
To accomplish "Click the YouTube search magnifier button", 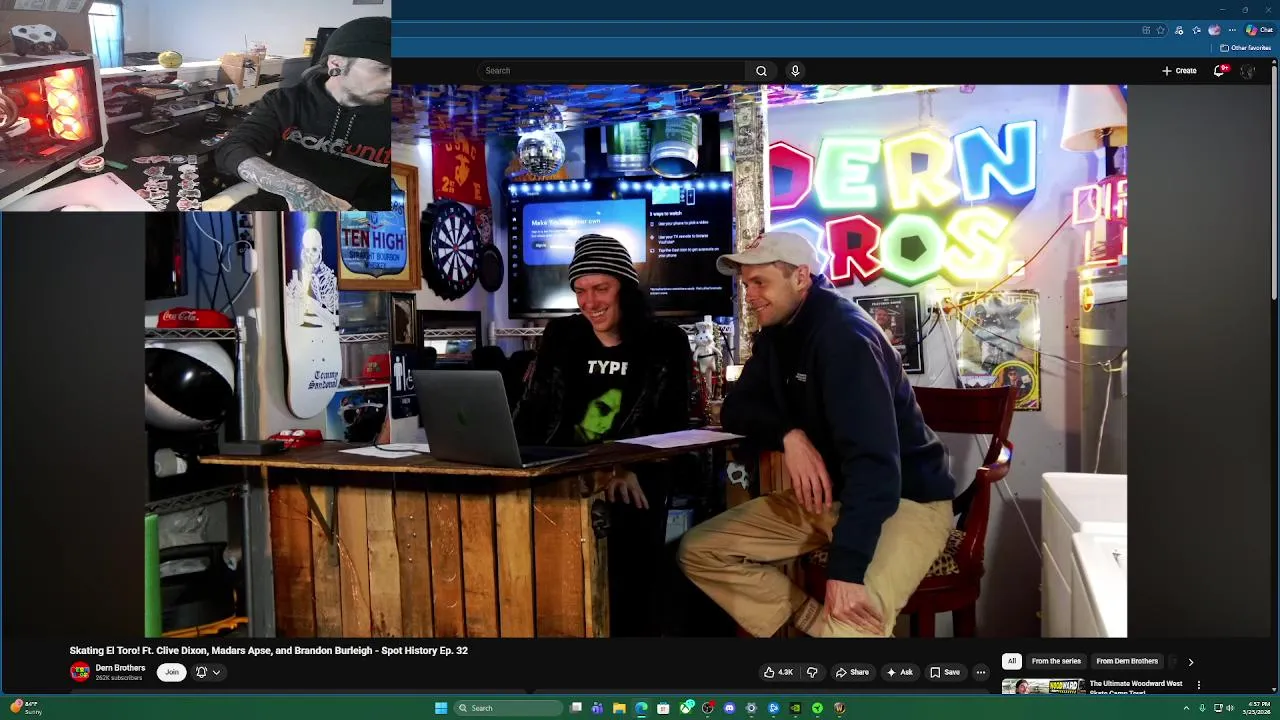I will 761,71.
